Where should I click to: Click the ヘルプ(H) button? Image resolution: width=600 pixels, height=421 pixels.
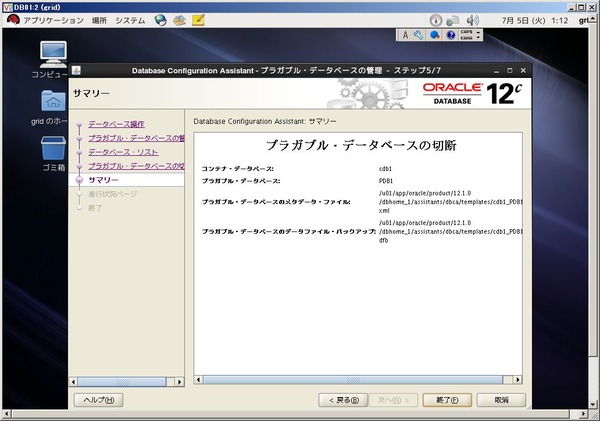point(98,400)
